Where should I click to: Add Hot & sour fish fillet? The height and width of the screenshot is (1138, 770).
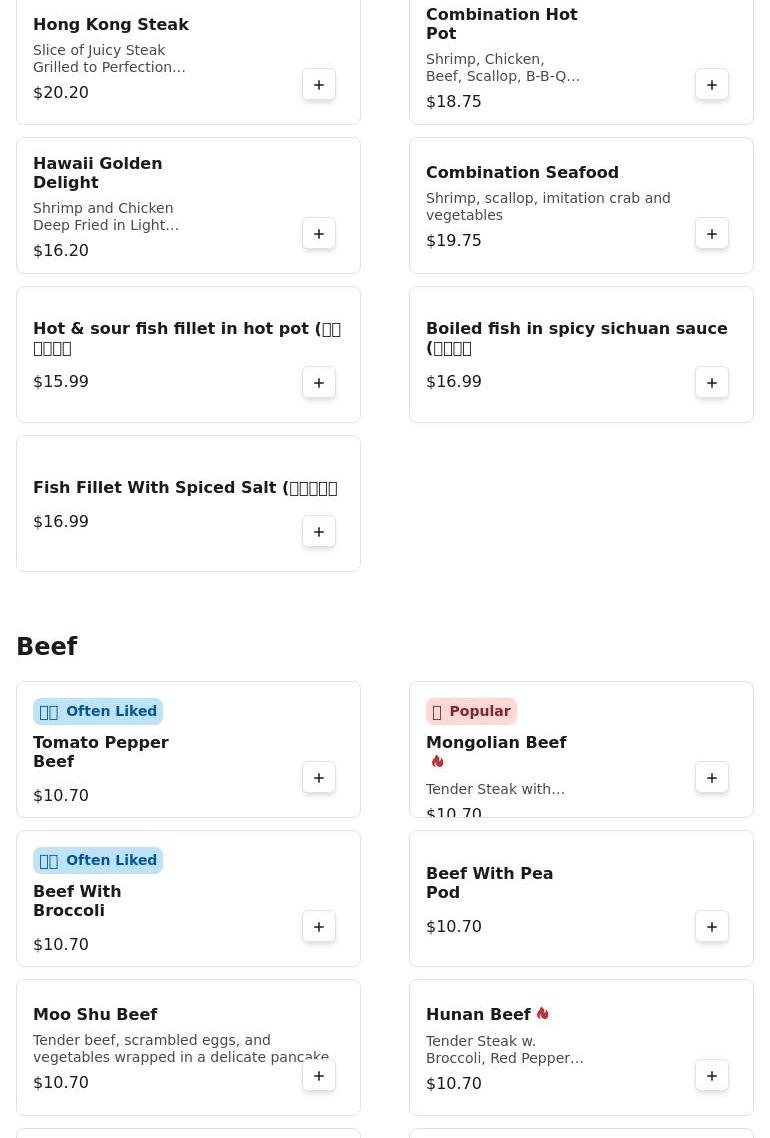coord(319,383)
